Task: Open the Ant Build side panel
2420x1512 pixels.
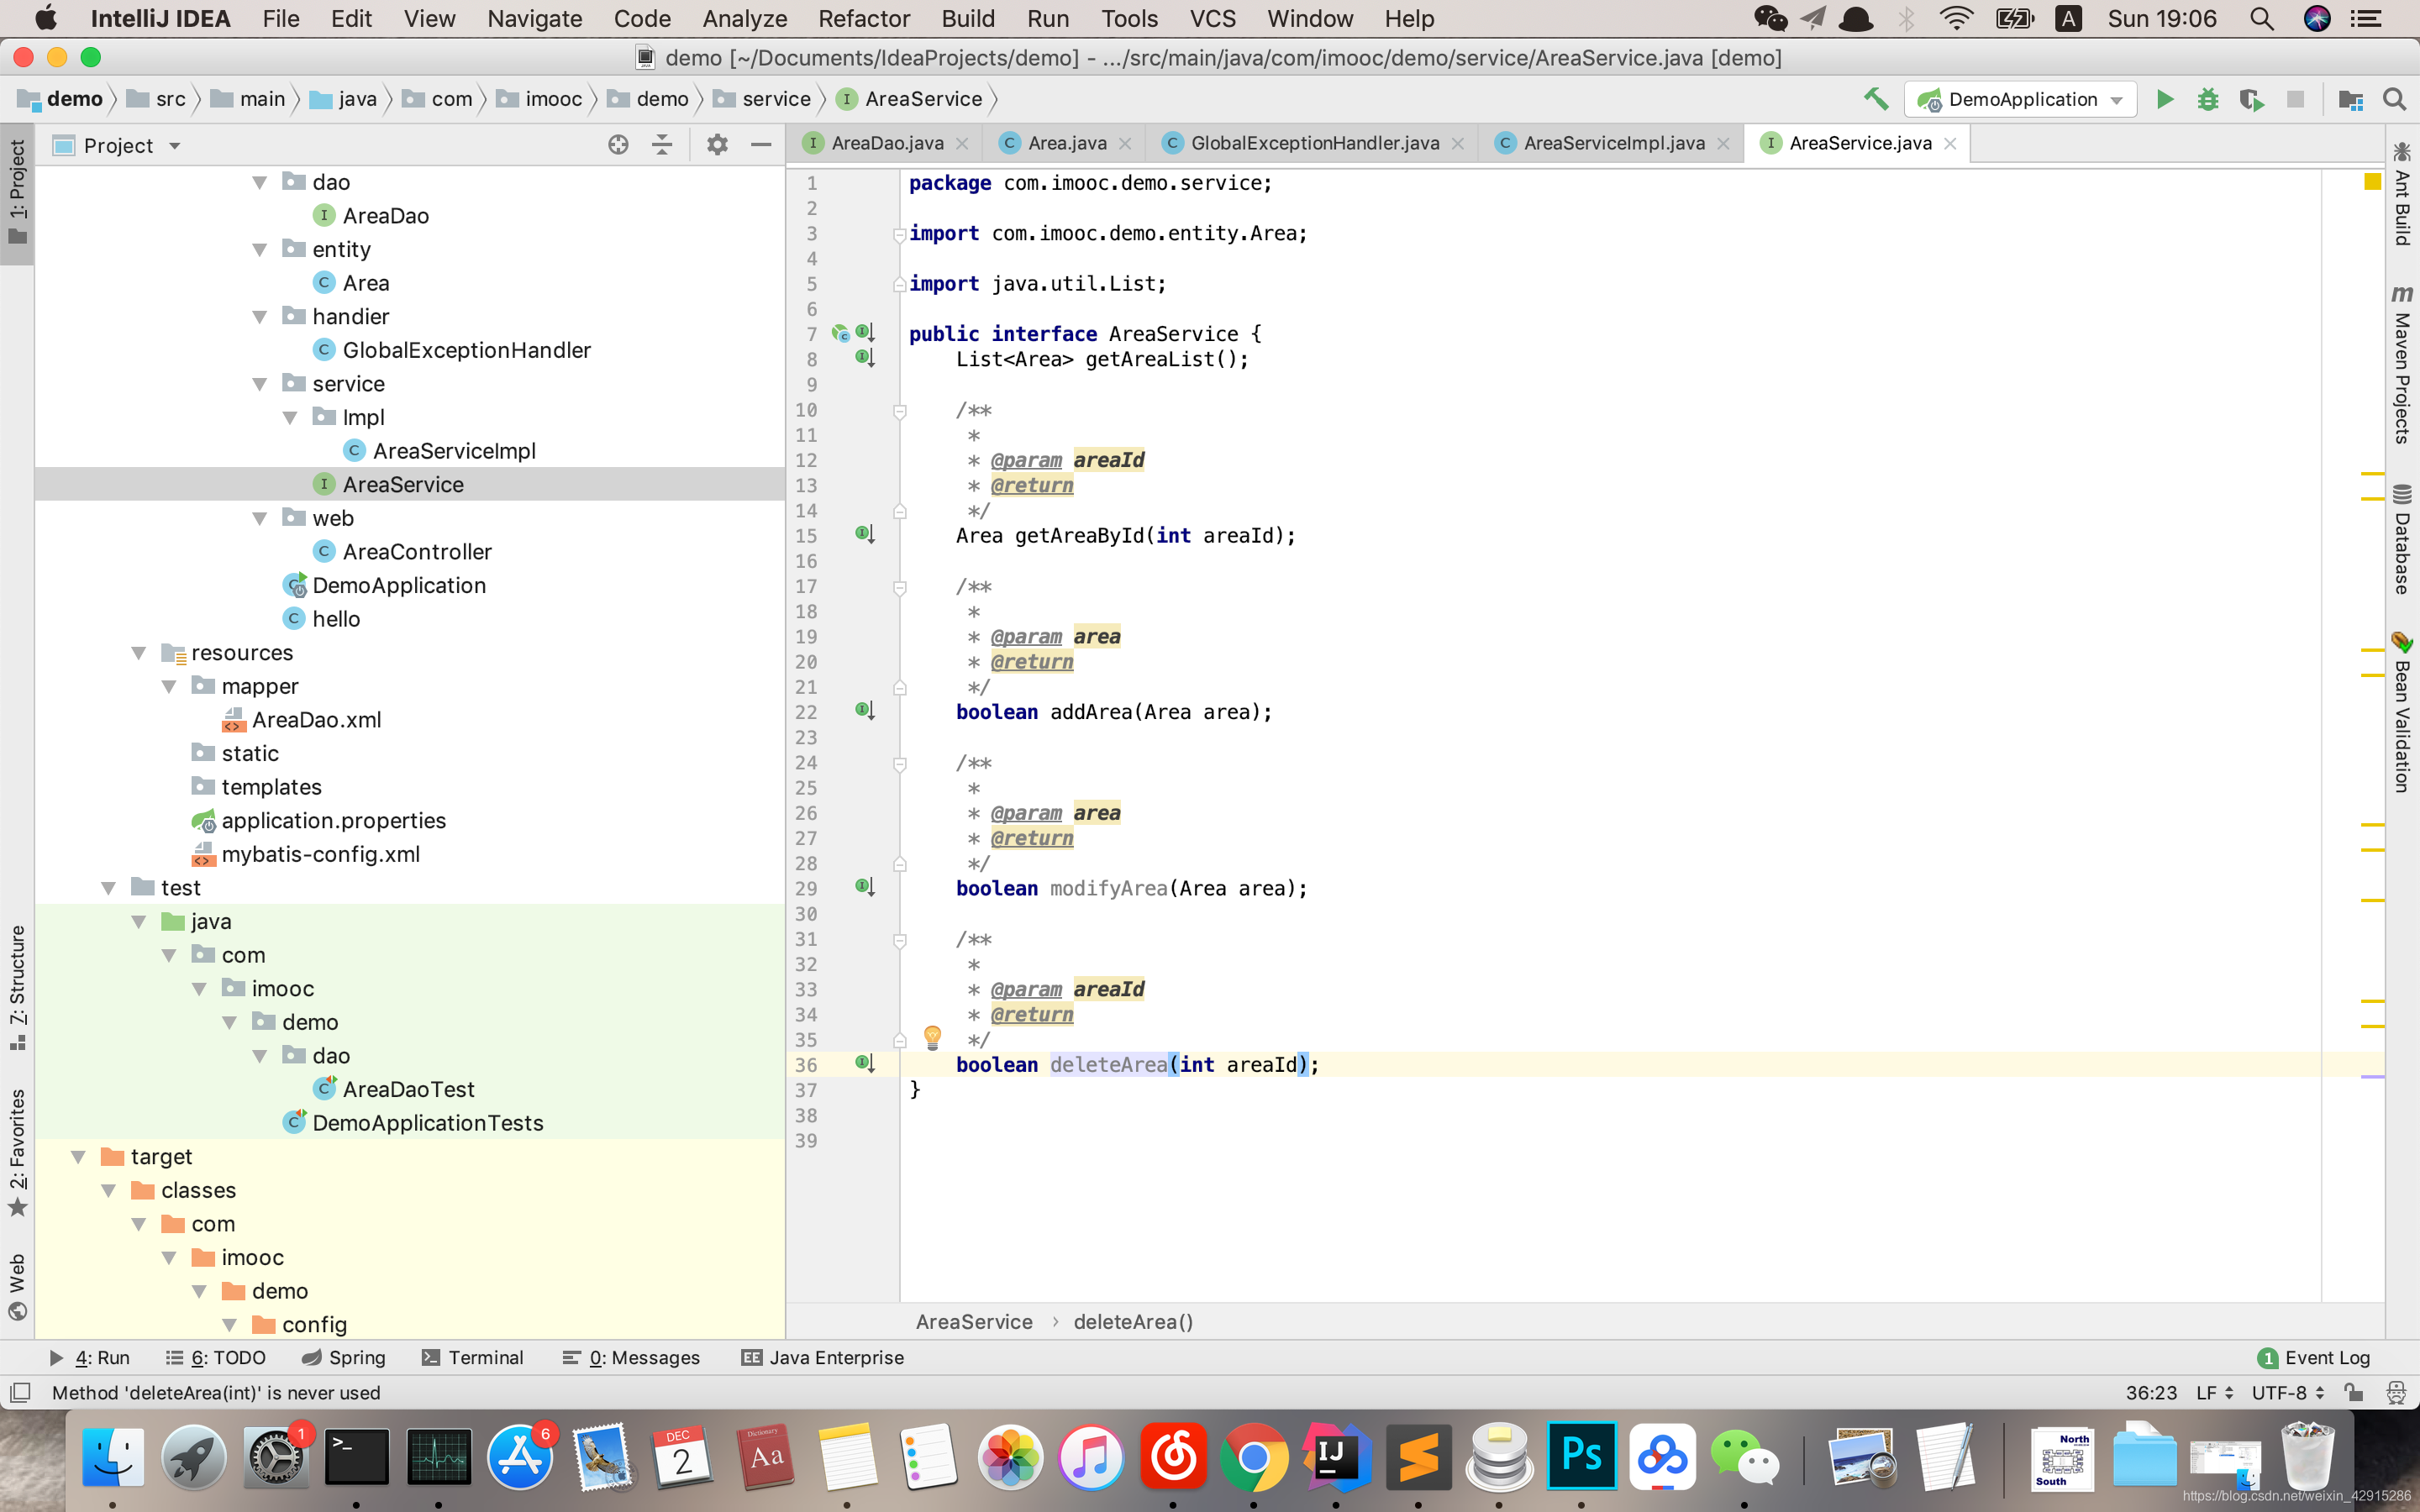Action: coord(2402,193)
